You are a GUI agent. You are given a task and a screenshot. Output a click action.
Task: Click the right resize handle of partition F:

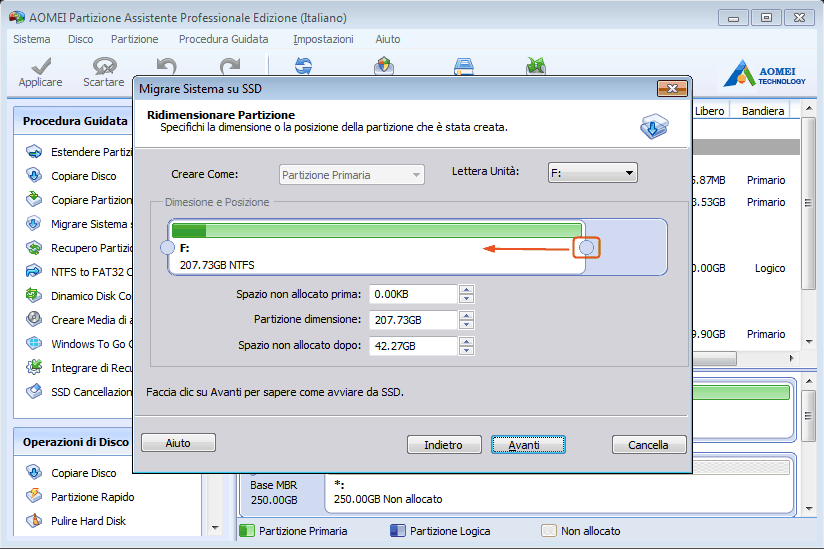[586, 247]
